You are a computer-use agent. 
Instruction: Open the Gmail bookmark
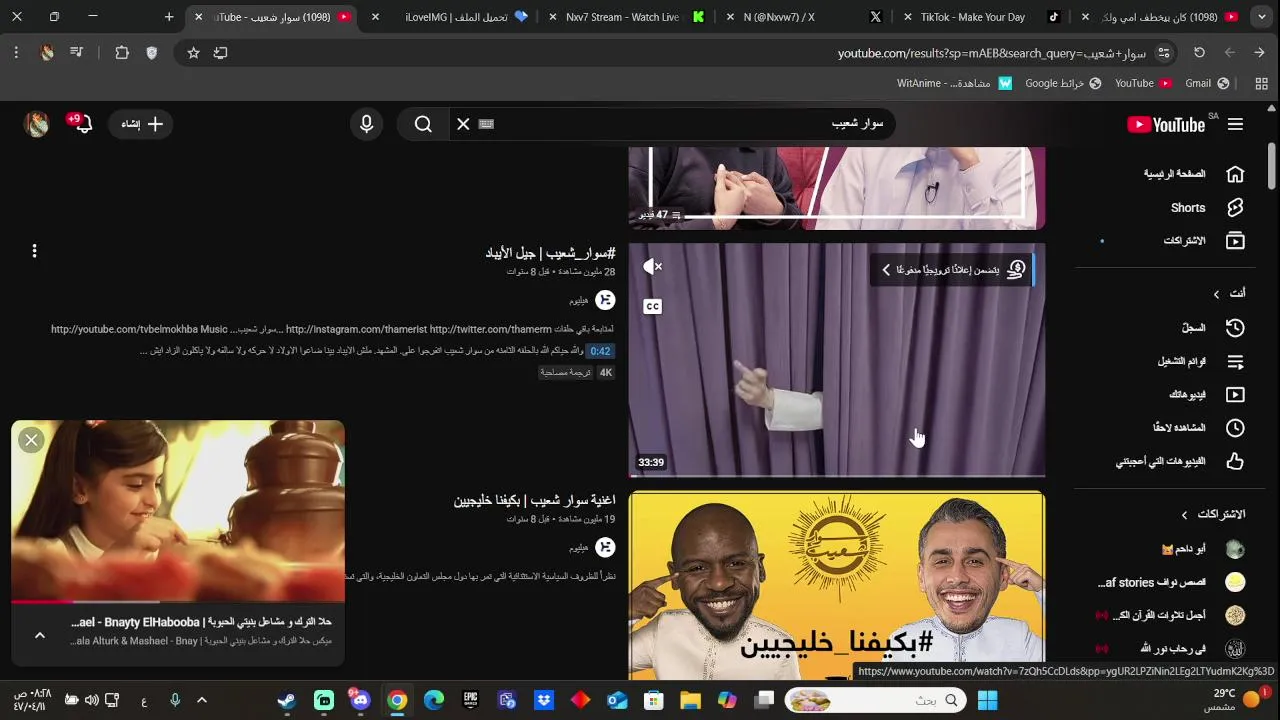[x=1207, y=83]
